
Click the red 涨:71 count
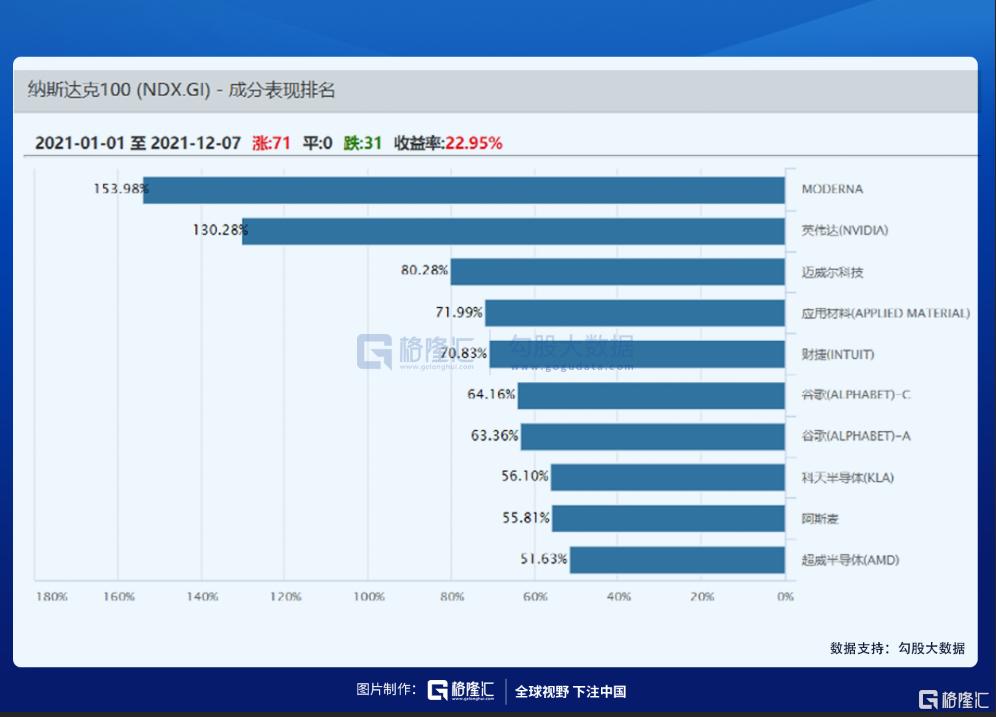[x=271, y=143]
